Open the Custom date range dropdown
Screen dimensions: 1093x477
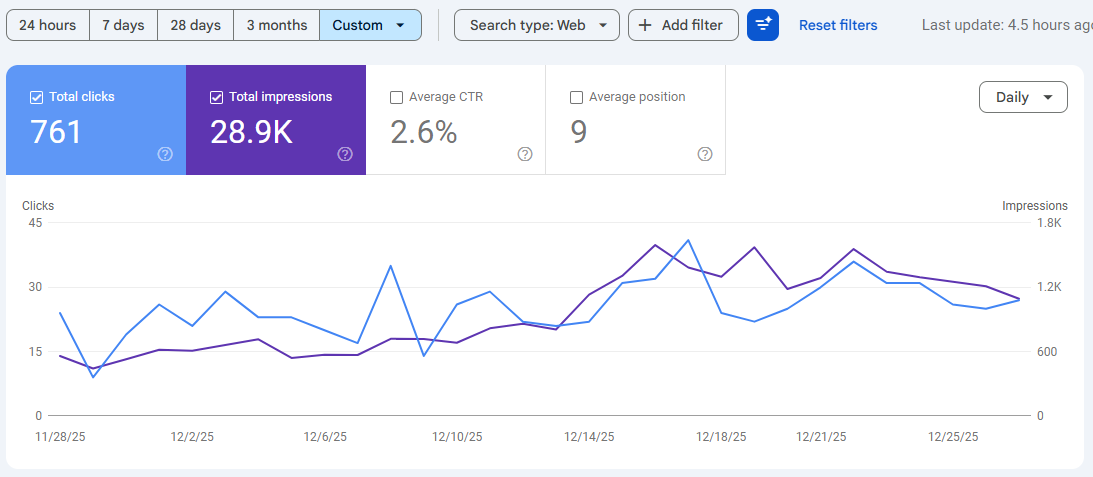pyautogui.click(x=370, y=25)
